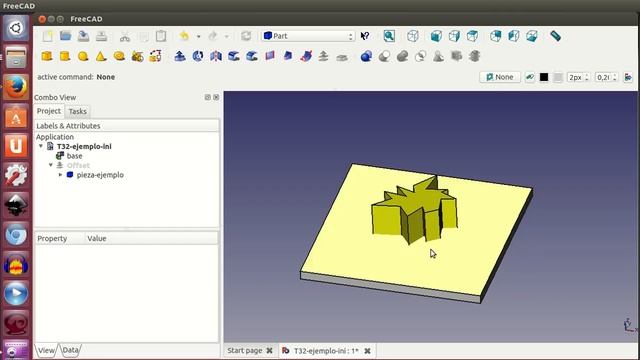
Task: Open the Data properties tab
Action: click(x=70, y=350)
